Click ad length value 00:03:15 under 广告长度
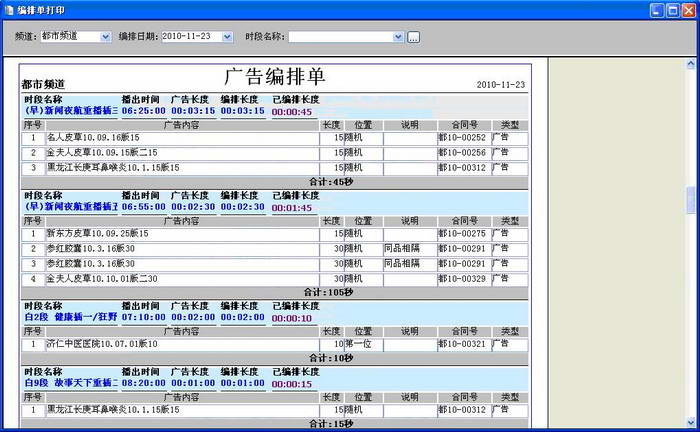The image size is (700, 432). pos(193,111)
